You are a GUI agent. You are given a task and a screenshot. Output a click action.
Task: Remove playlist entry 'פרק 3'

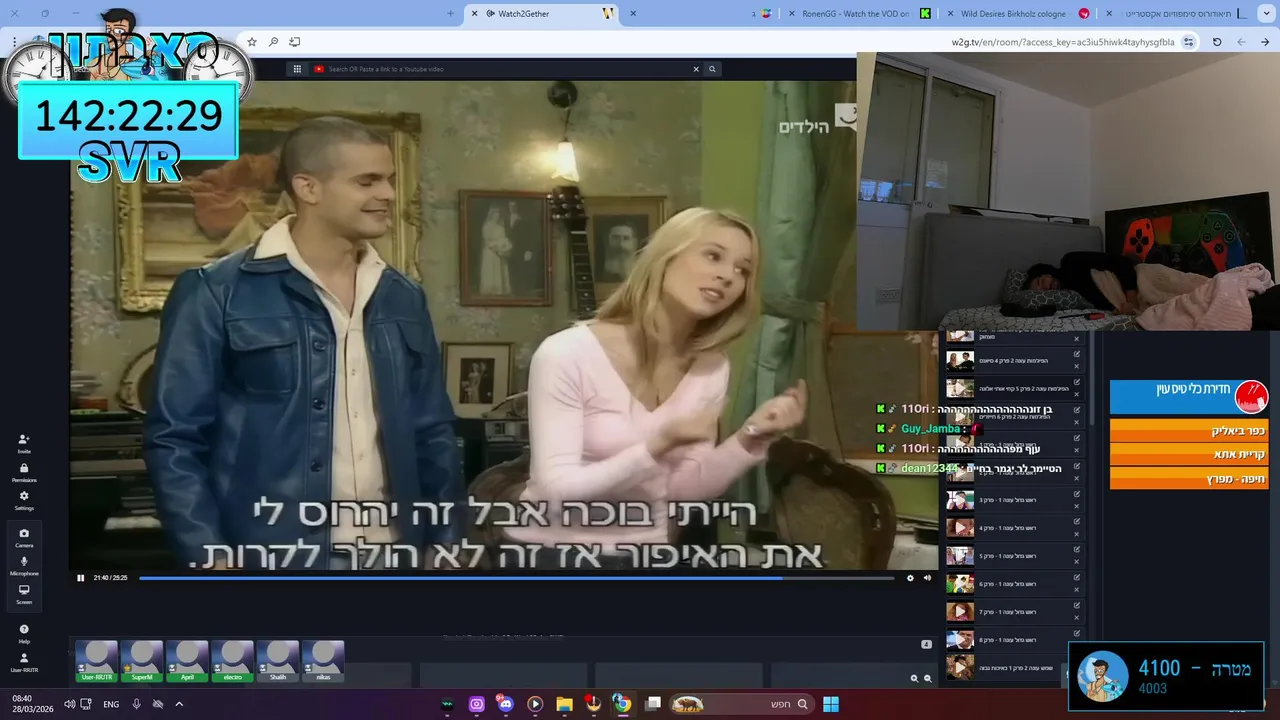click(1077, 507)
